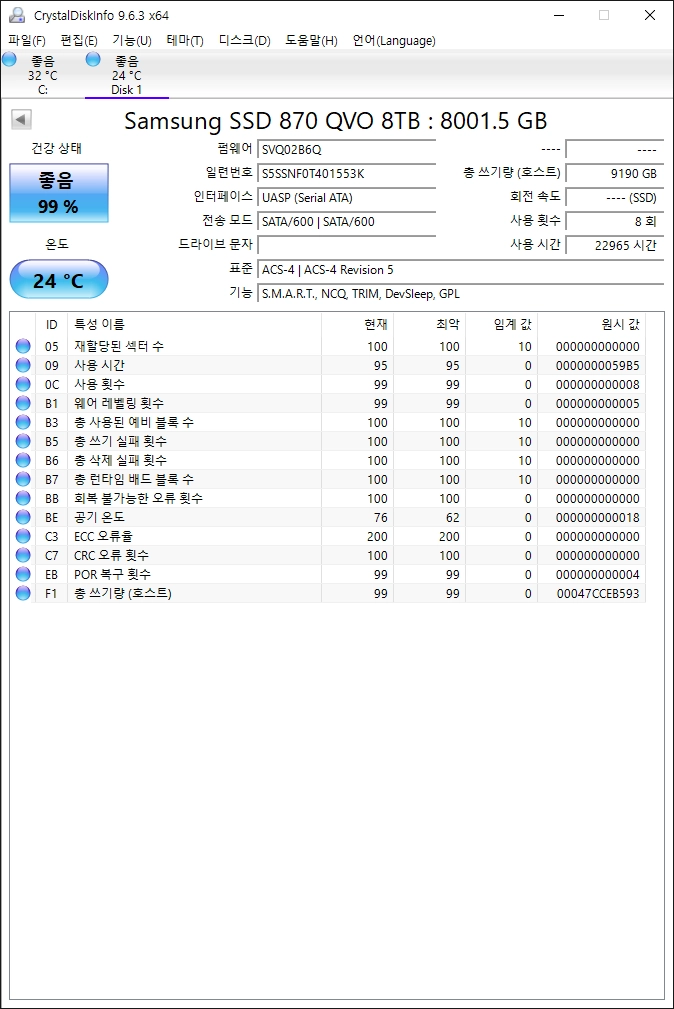Click raw value 00047CCEB593

[597, 593]
